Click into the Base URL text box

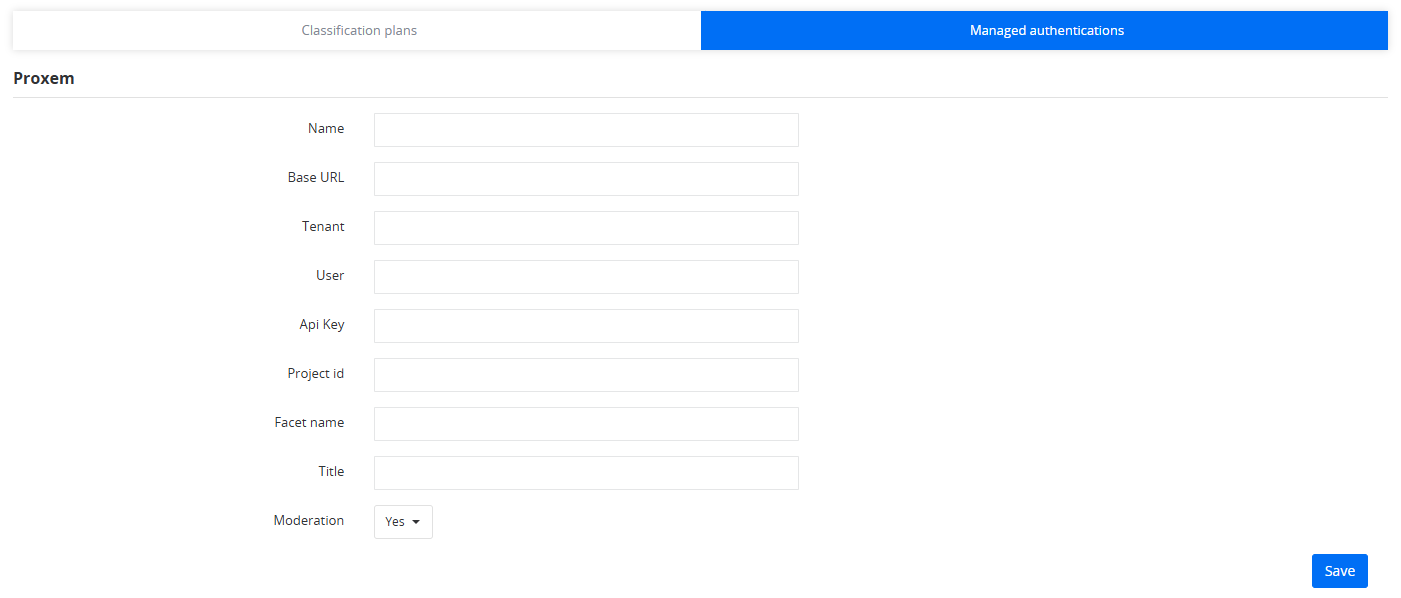pyautogui.click(x=586, y=179)
